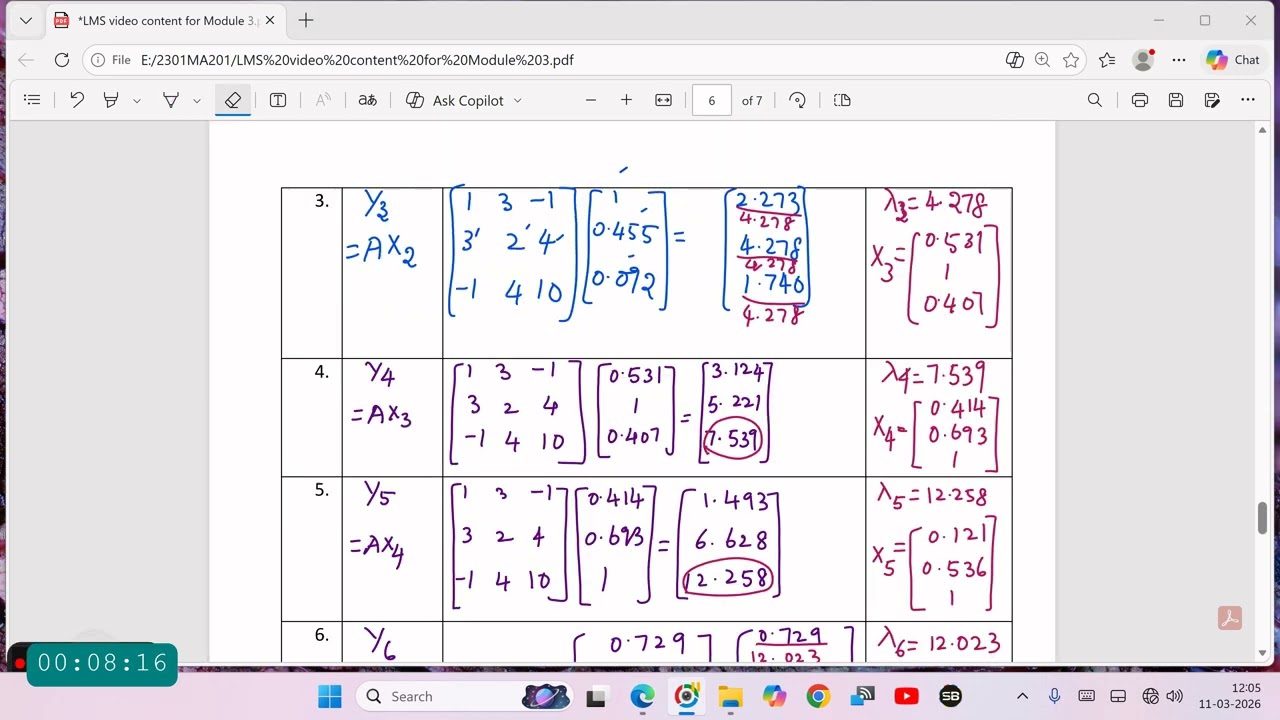1280x720 pixels.
Task: Zoom in the PDF page
Action: (x=626, y=100)
